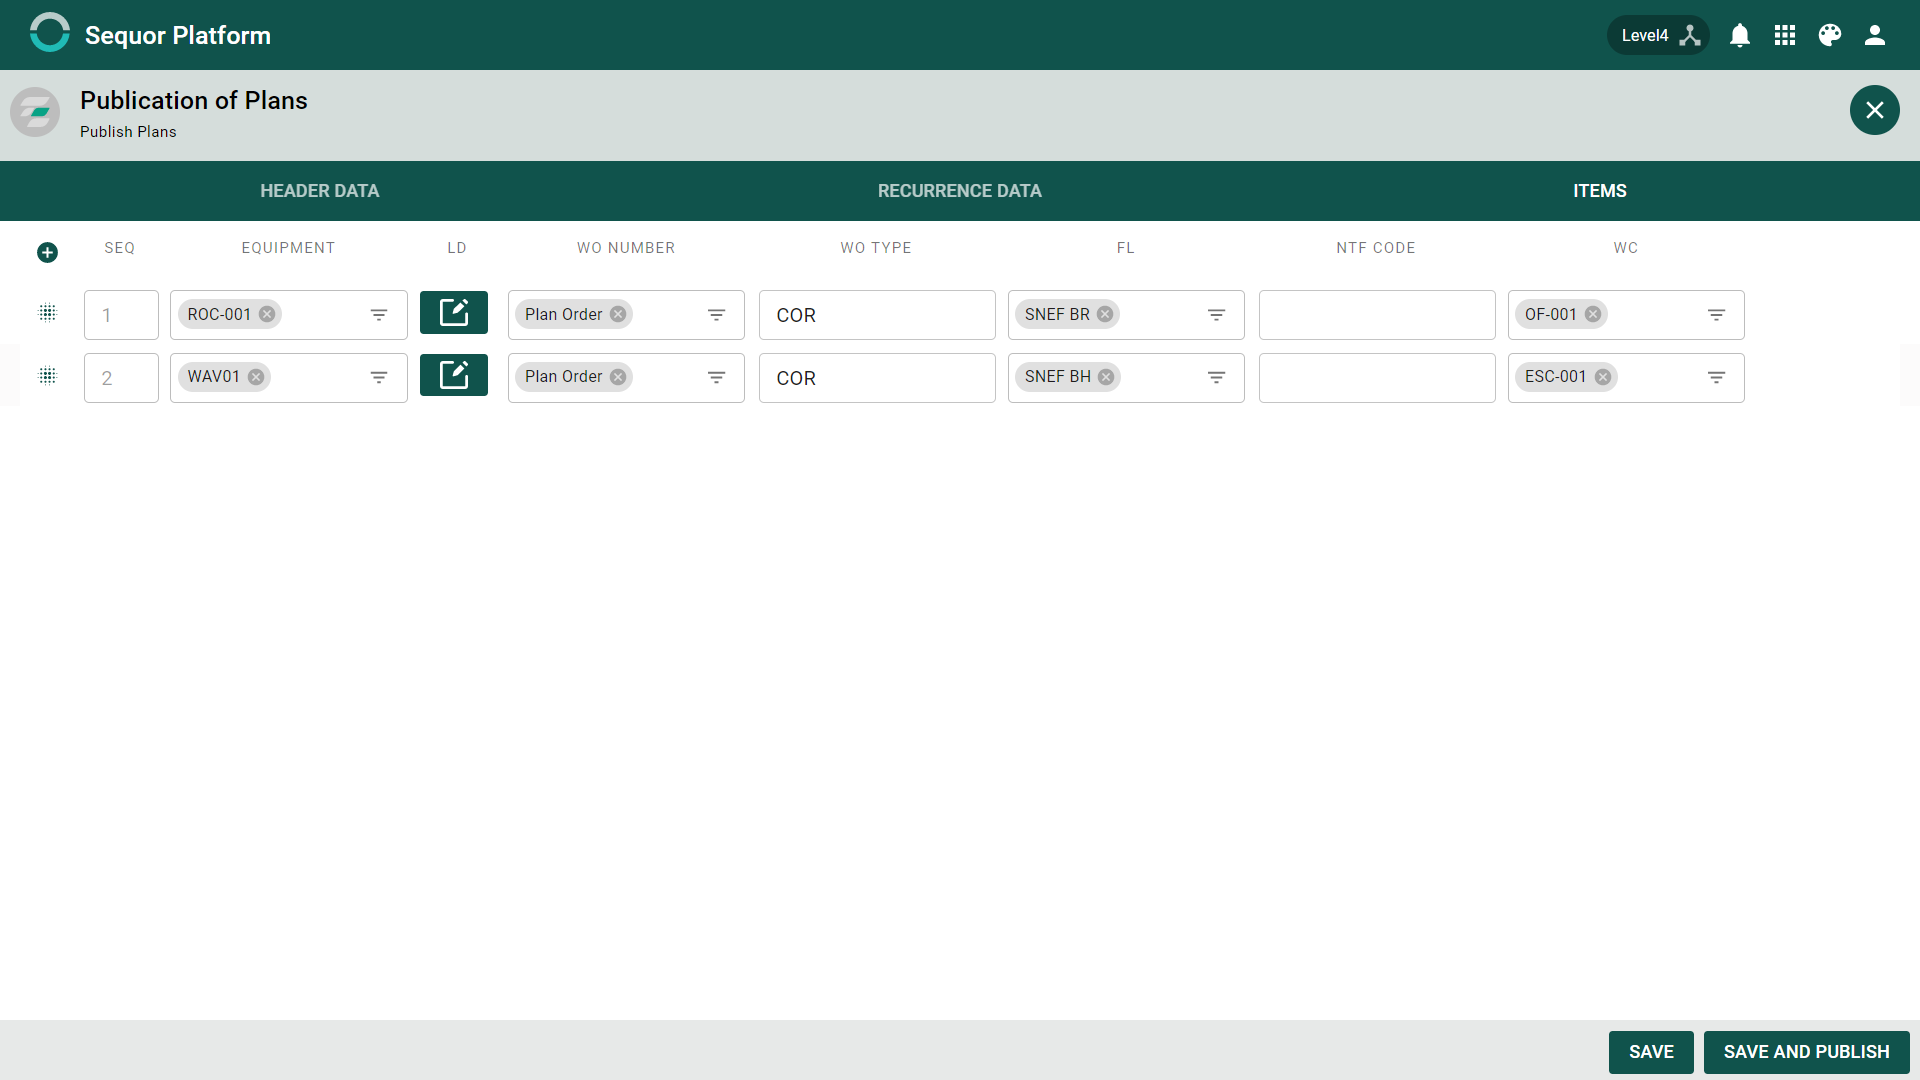Click NTF Code field in row 1
Screen dimensions: 1920x1080
pyautogui.click(x=1377, y=315)
